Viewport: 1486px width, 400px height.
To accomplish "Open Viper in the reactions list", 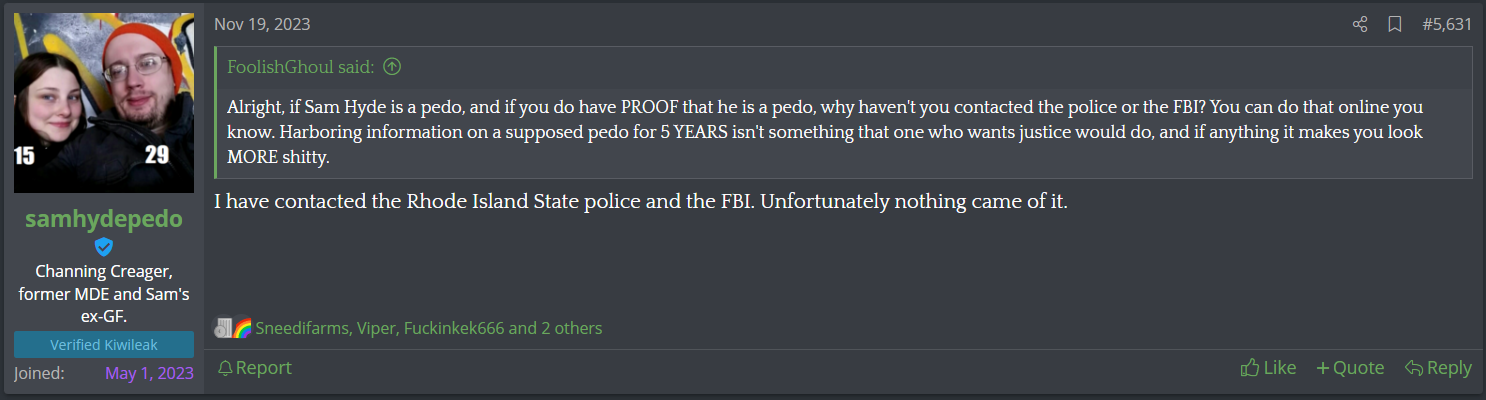I will point(374,328).
